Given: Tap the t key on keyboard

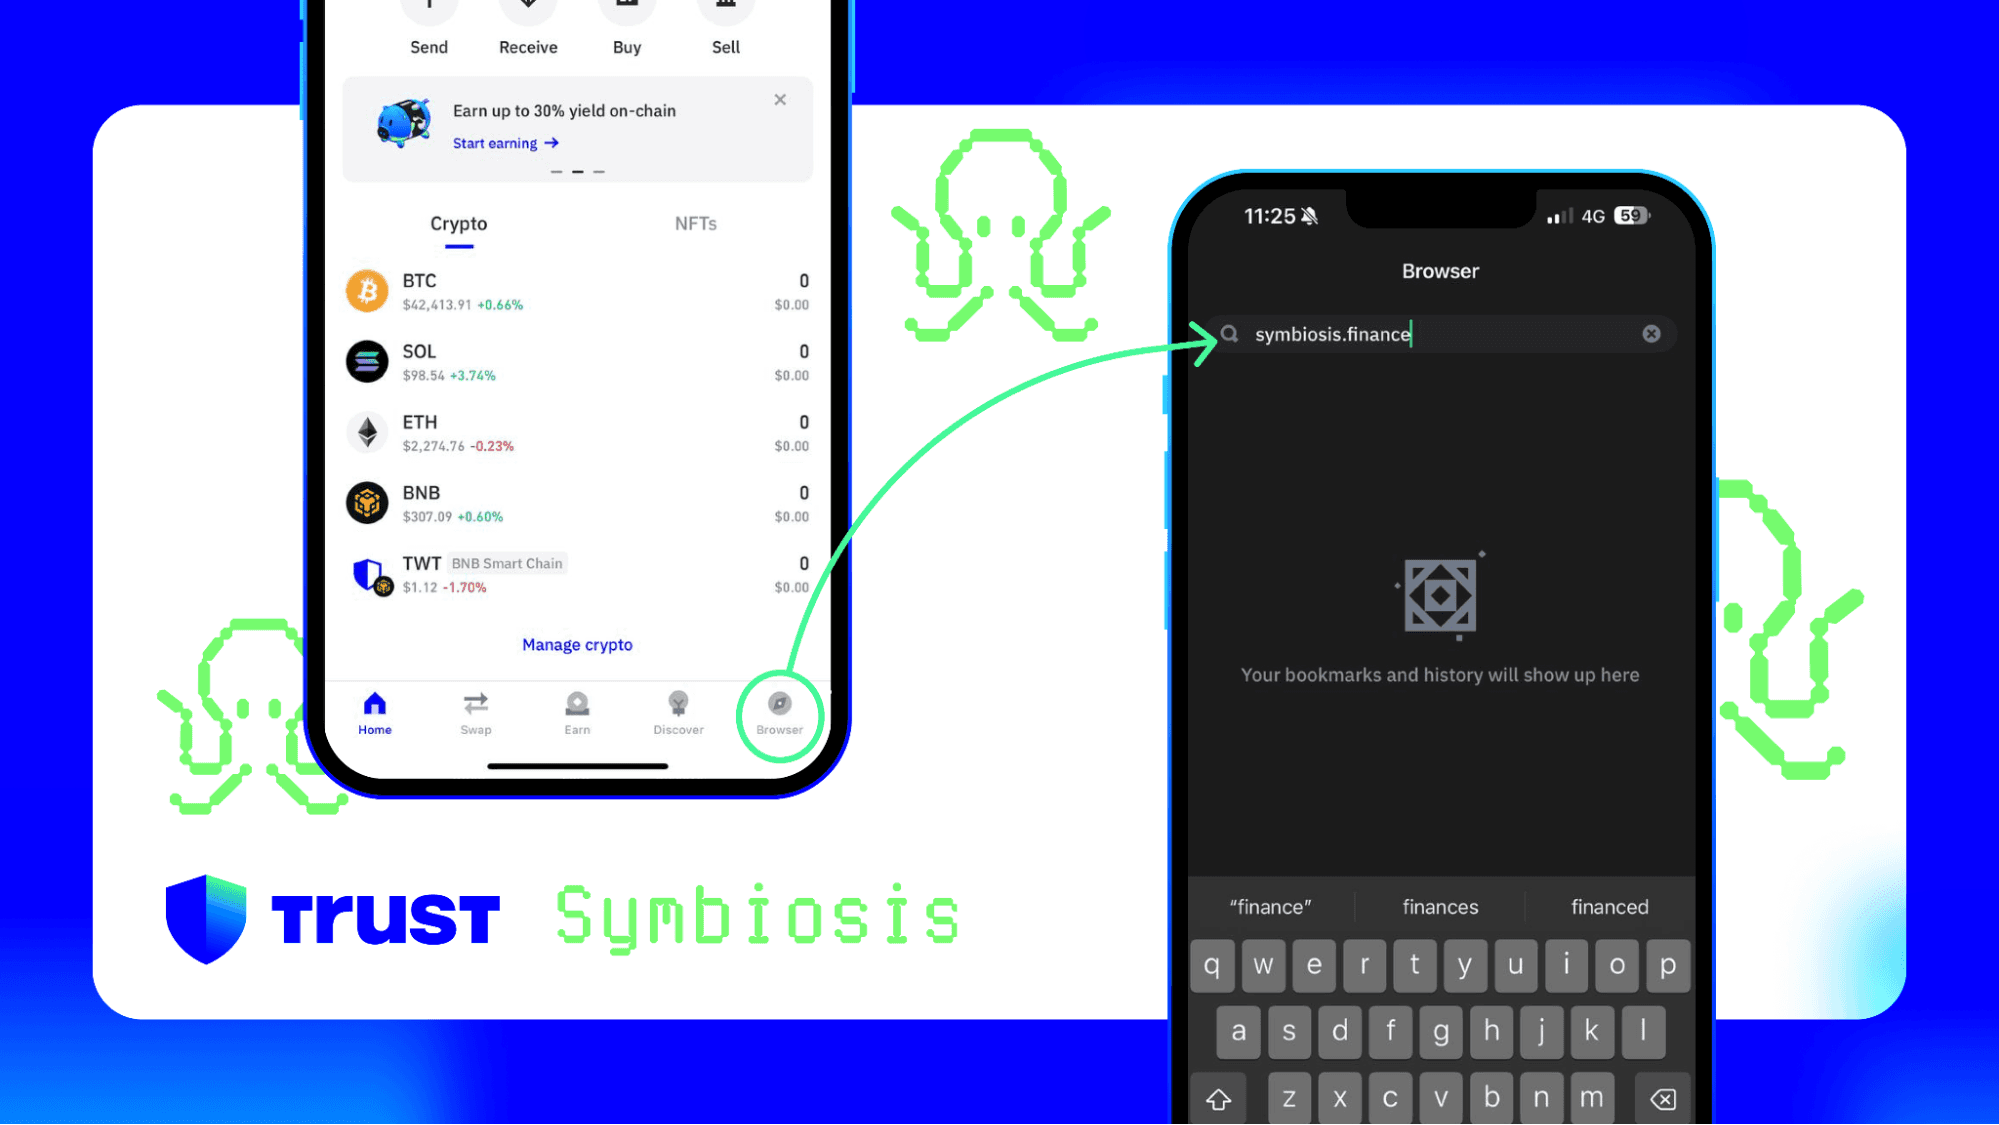Looking at the screenshot, I should click(1415, 966).
